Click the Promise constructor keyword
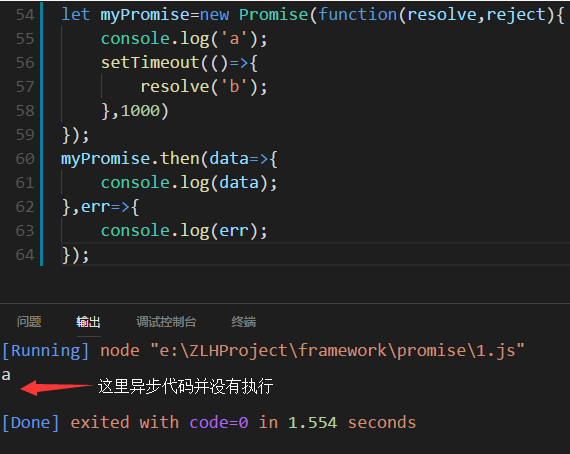Image resolution: width=570 pixels, height=454 pixels. pos(273,15)
